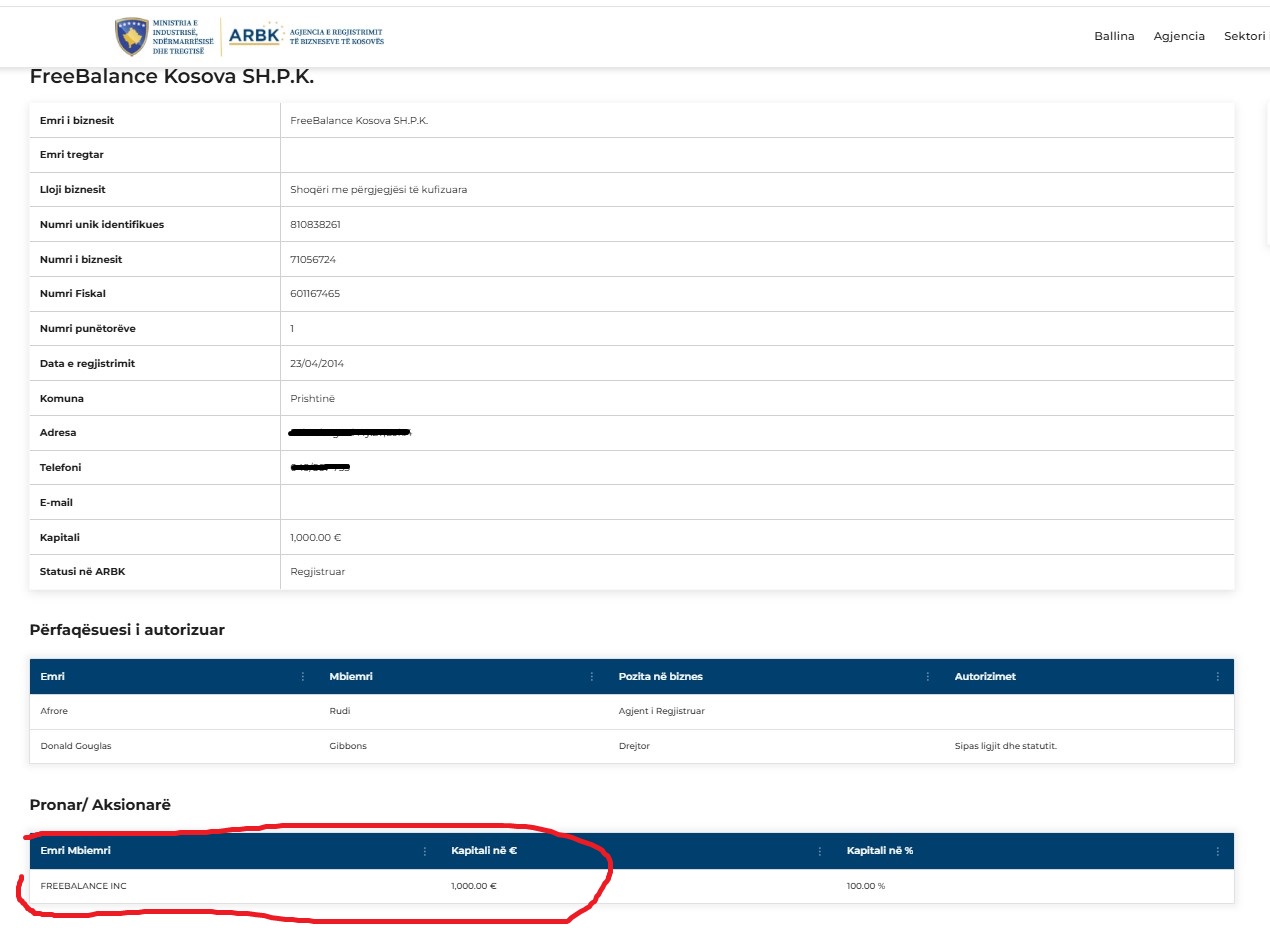Click the Pronar/ Aksionarë section heading

pos(101,805)
